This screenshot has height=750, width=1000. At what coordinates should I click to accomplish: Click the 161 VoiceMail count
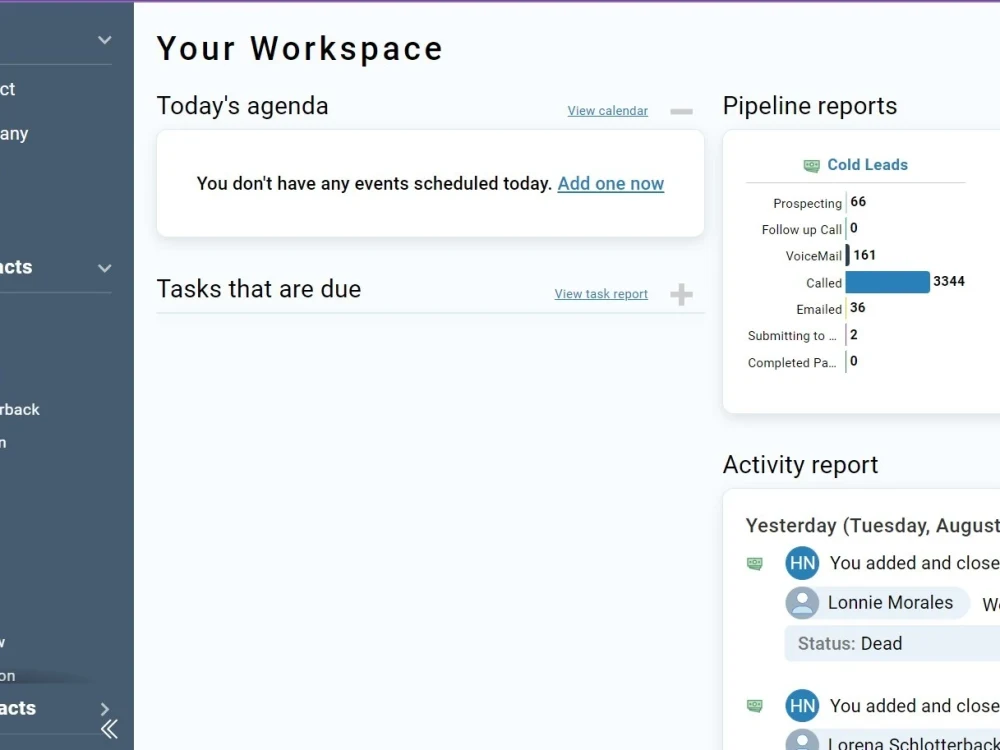(864, 255)
